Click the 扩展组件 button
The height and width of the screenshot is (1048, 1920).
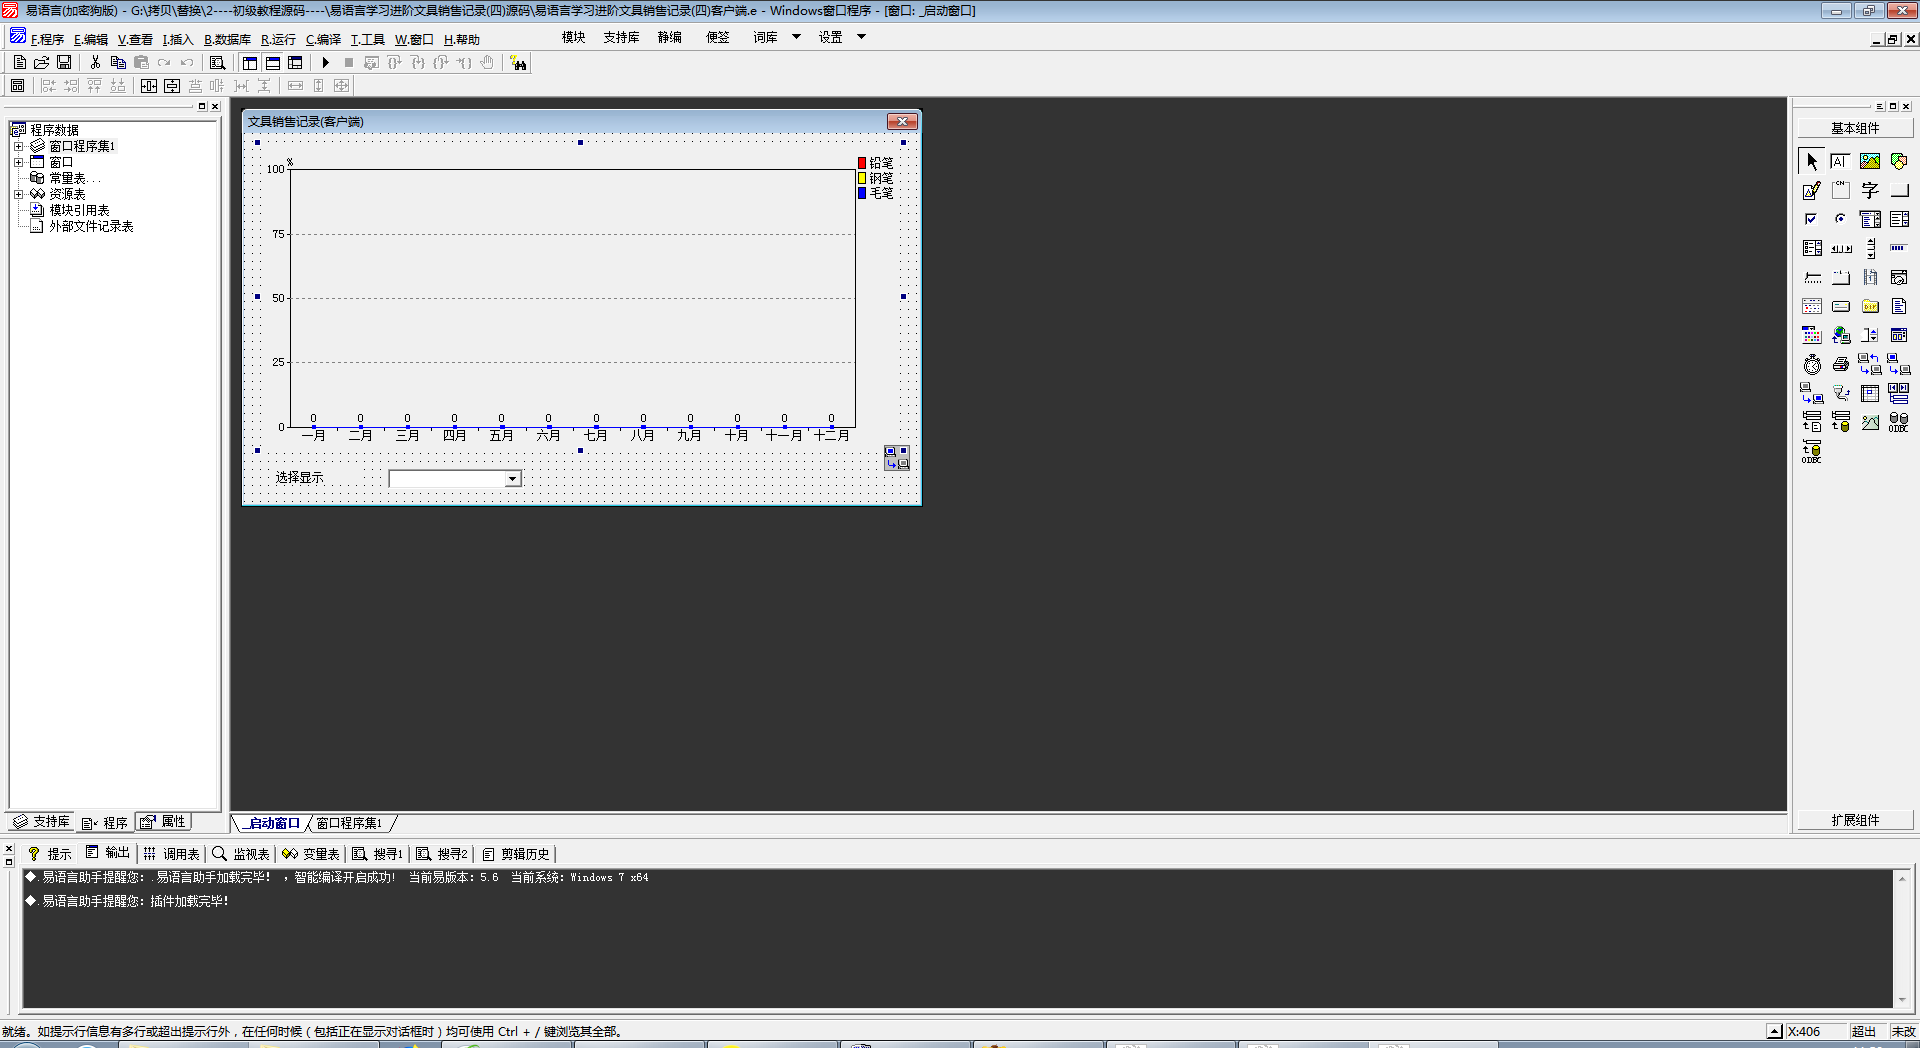1855,820
